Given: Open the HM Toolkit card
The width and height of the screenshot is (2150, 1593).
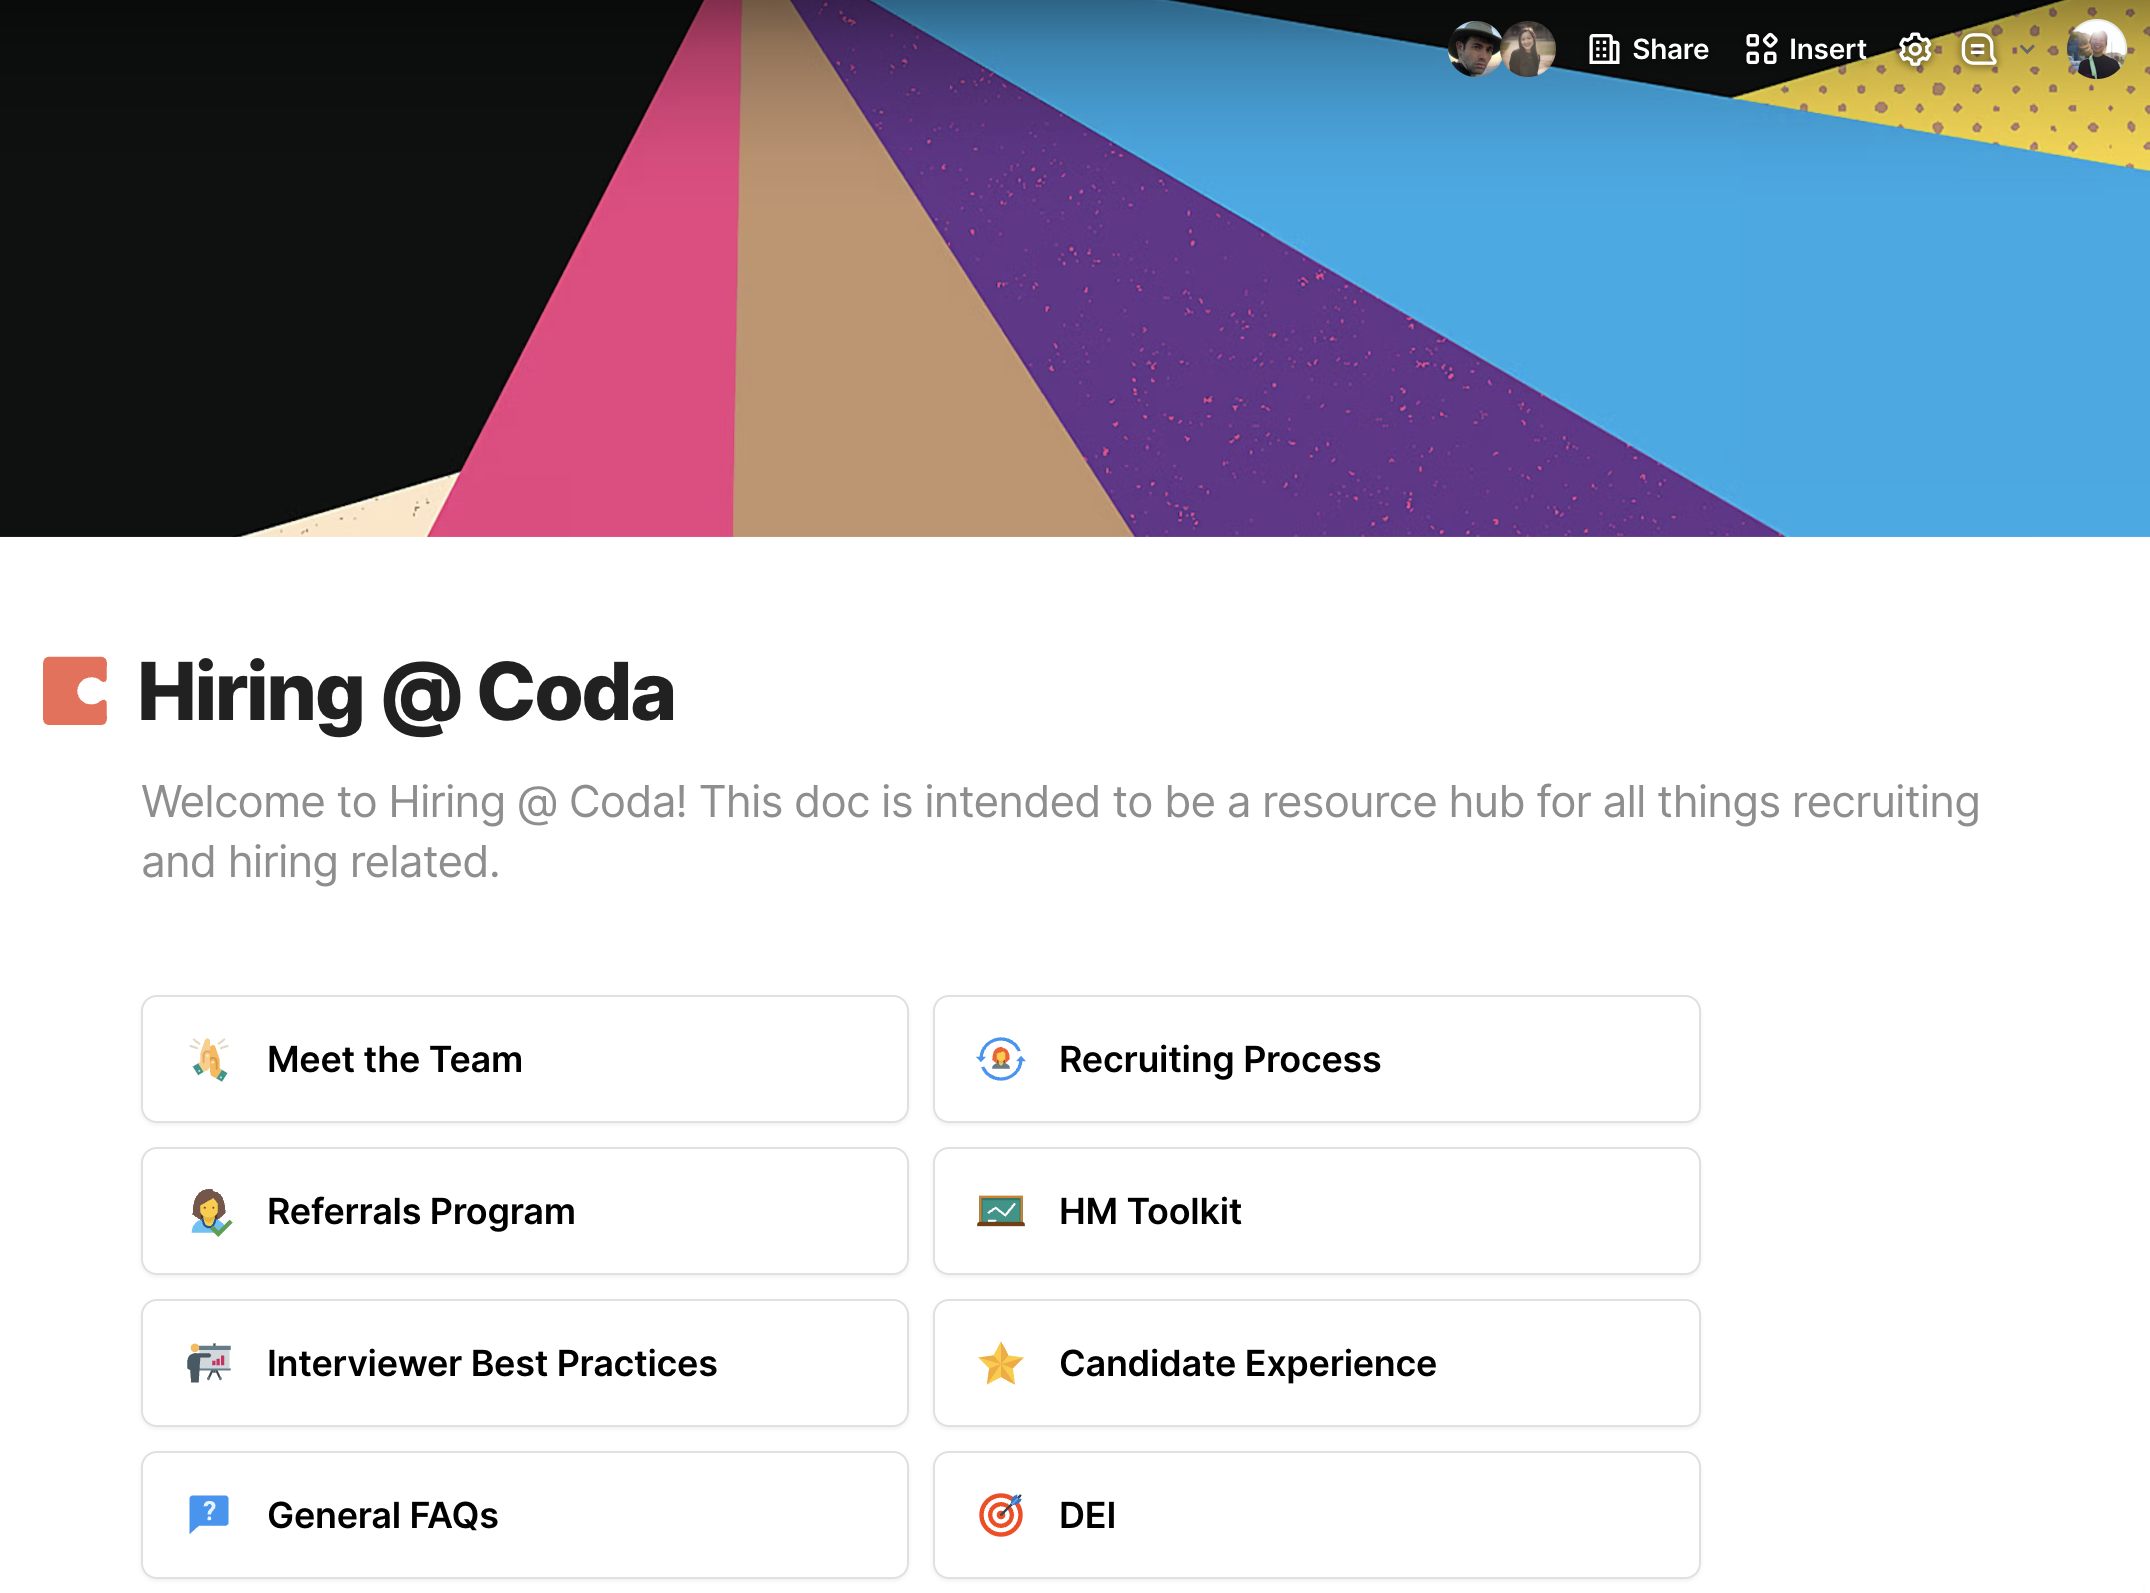Looking at the screenshot, I should tap(1316, 1211).
